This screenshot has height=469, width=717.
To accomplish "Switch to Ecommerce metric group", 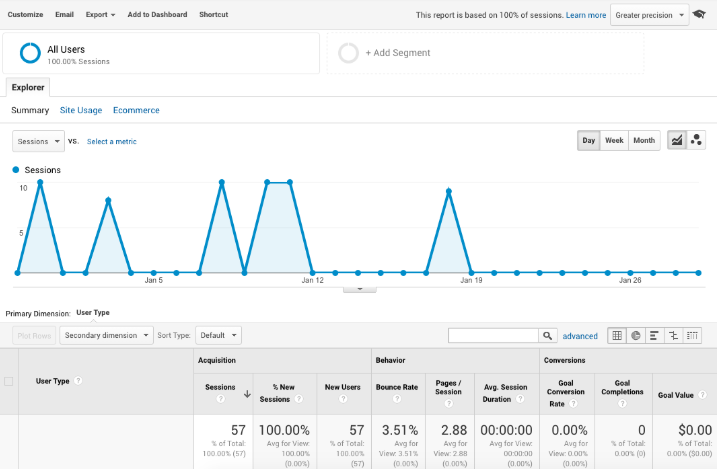I will pos(136,110).
